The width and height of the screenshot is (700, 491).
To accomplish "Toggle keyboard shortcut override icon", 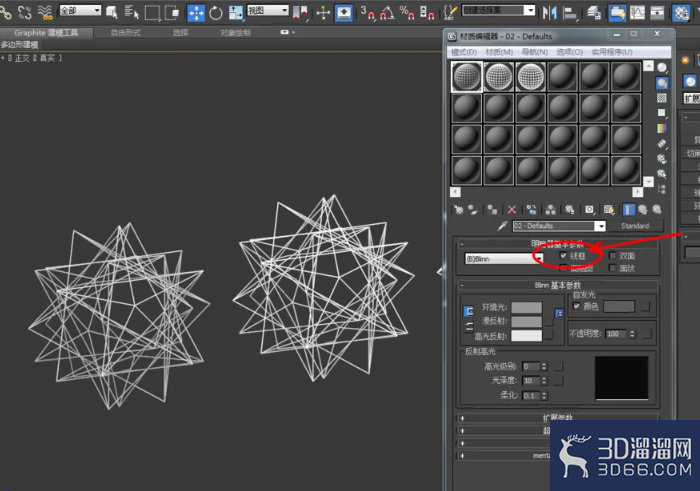I will tap(343, 12).
